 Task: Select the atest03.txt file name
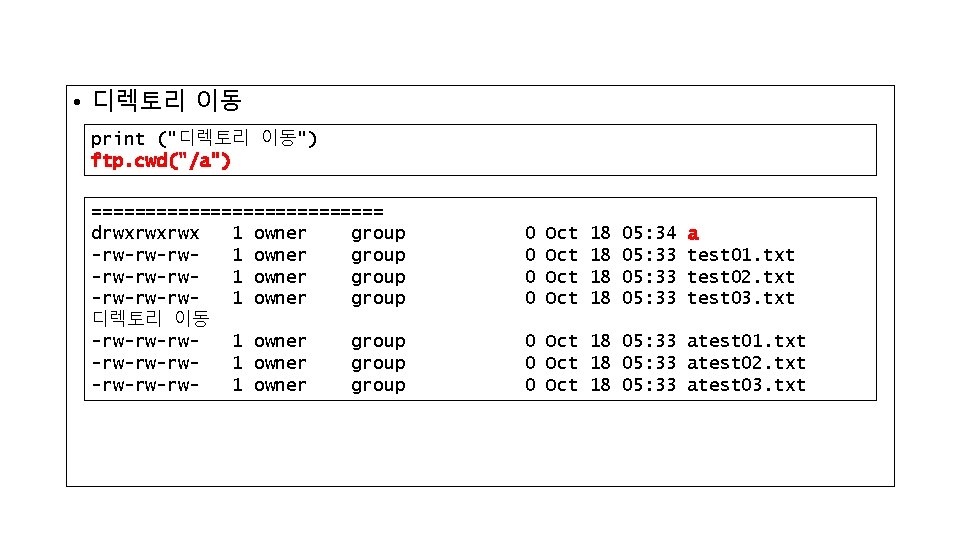point(746,385)
